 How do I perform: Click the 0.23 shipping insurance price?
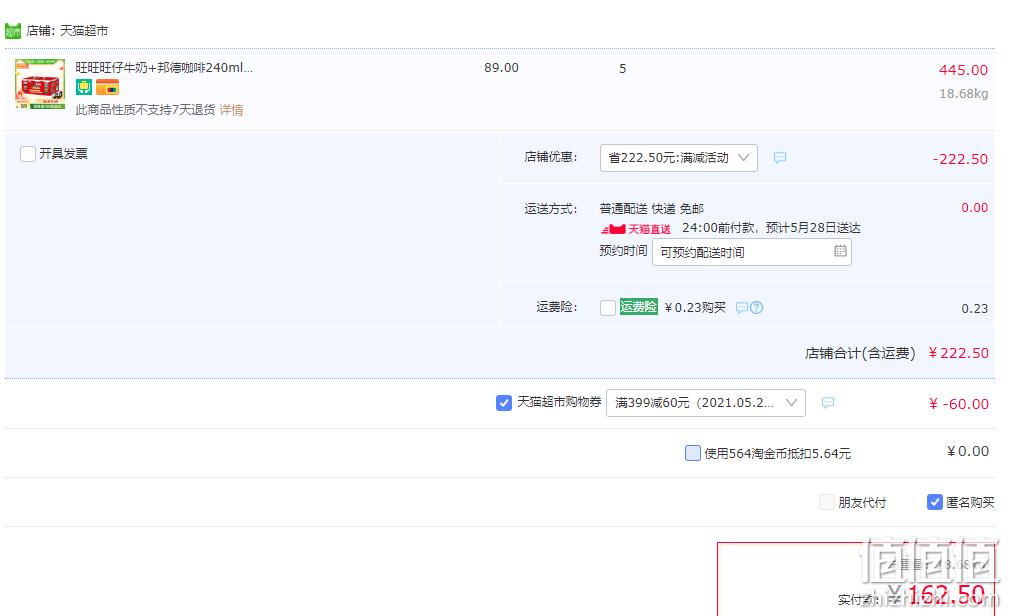tap(974, 309)
